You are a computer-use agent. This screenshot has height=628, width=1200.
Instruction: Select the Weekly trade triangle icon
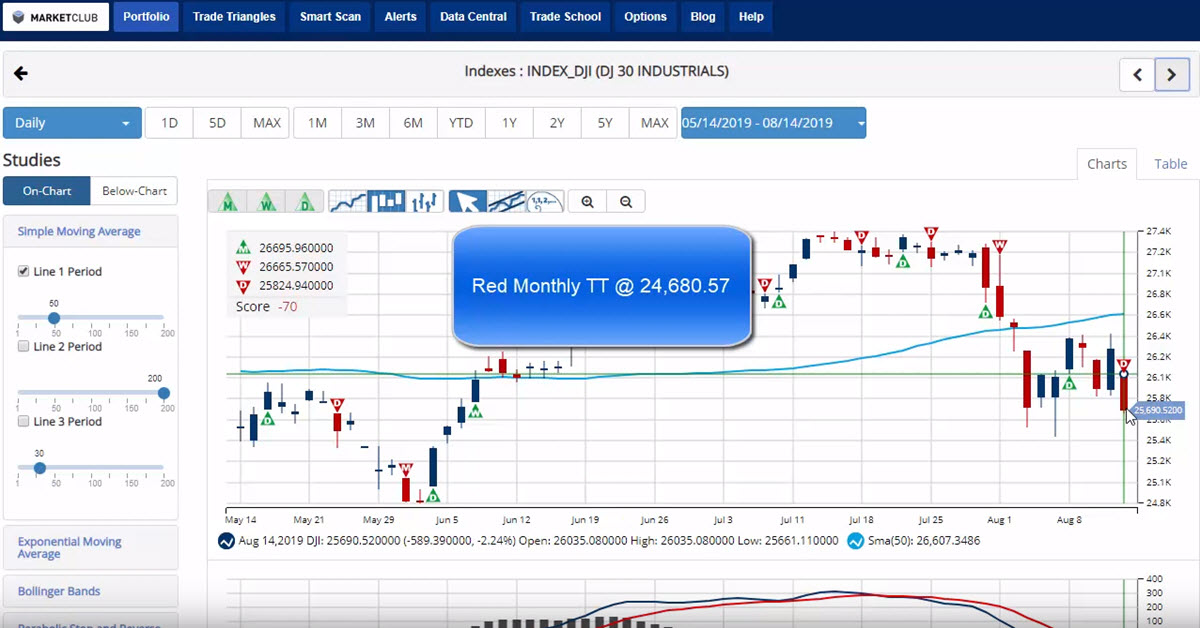click(x=265, y=200)
